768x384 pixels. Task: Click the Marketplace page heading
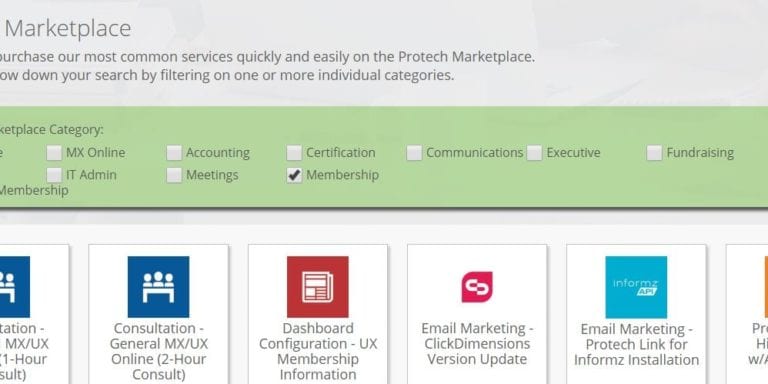point(68,28)
